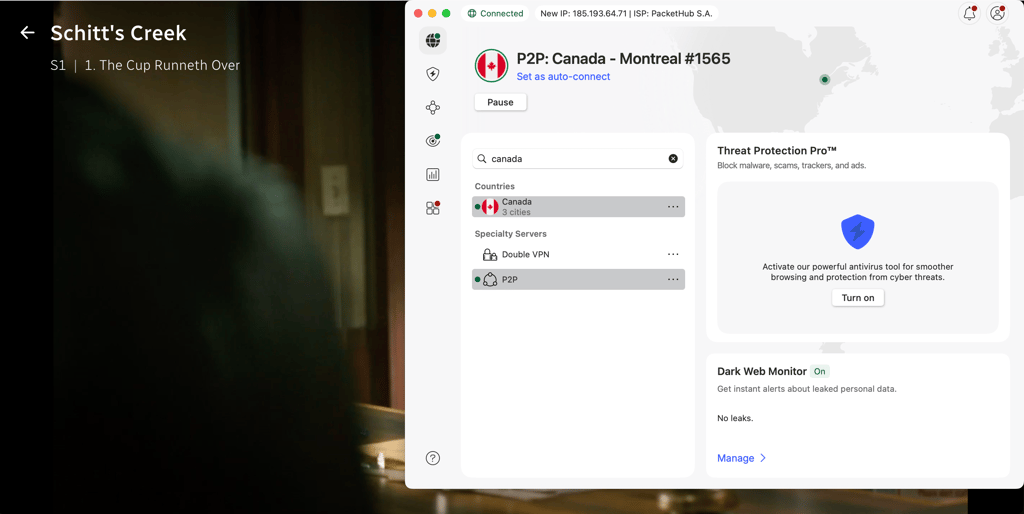Click the Threat Protection Pro heading
The image size is (1024, 514).
[776, 151]
